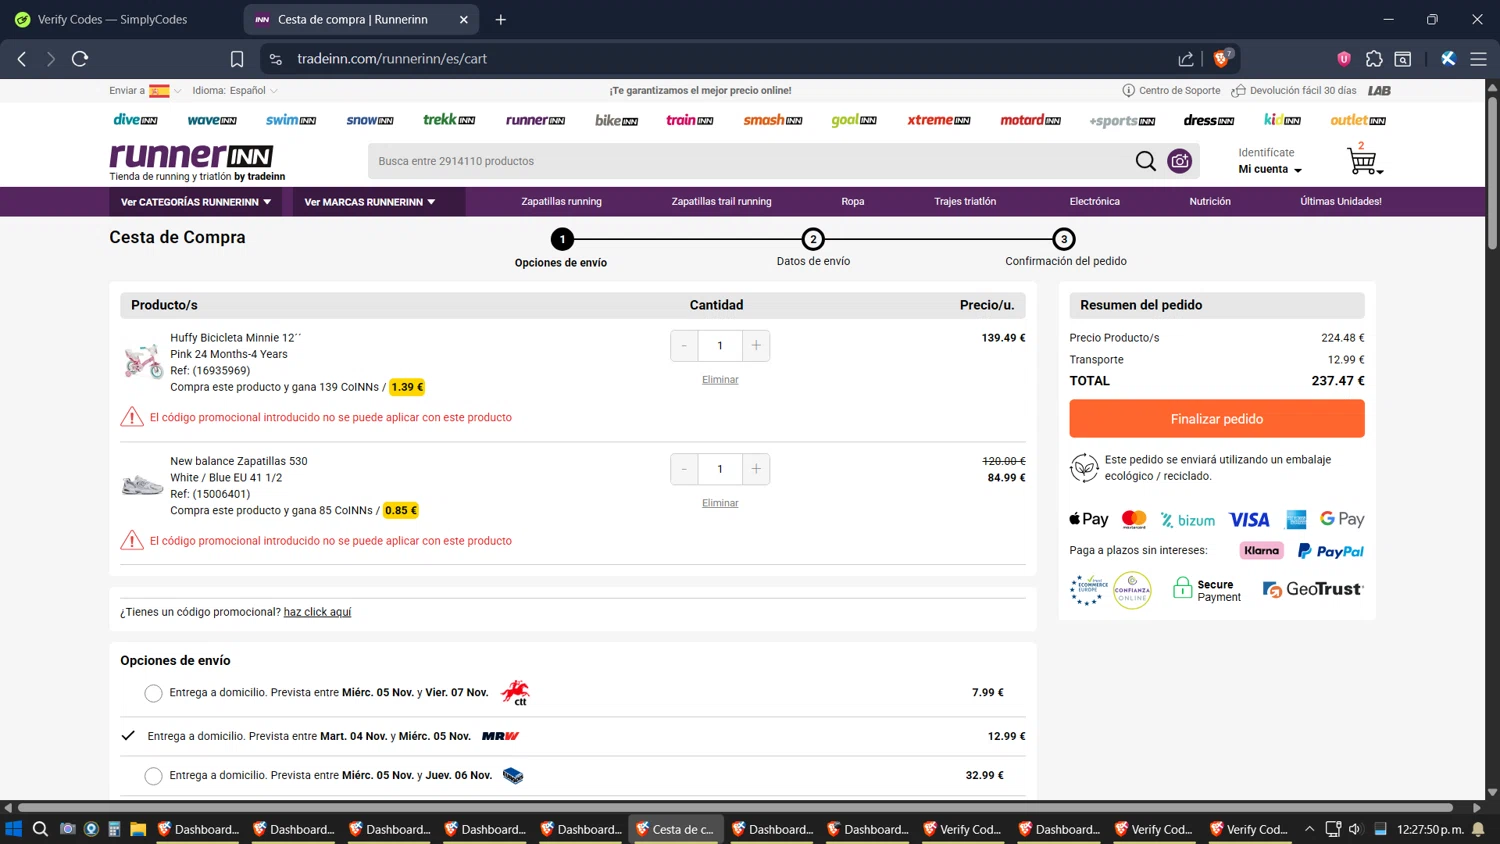Open Electrónica menu item
The width and height of the screenshot is (1500, 844).
(x=1095, y=202)
